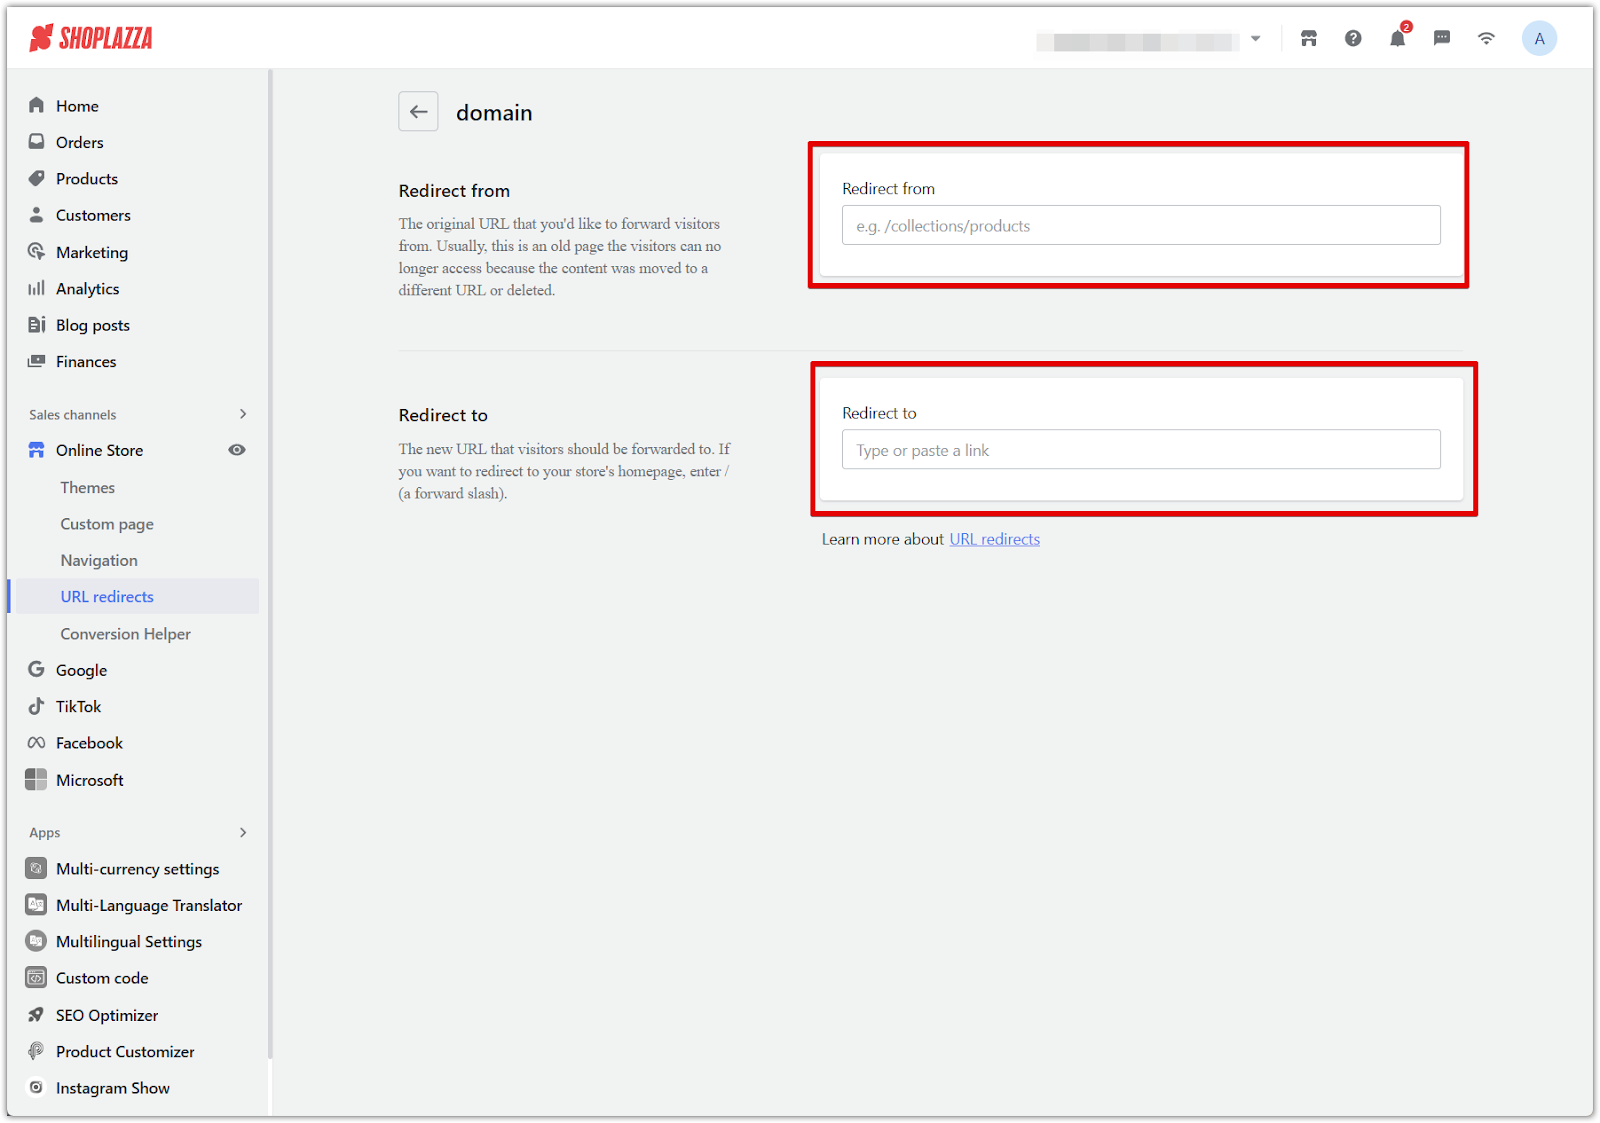Viewport: 1600px width, 1123px height.
Task: Click the Finances icon
Action: tap(37, 361)
